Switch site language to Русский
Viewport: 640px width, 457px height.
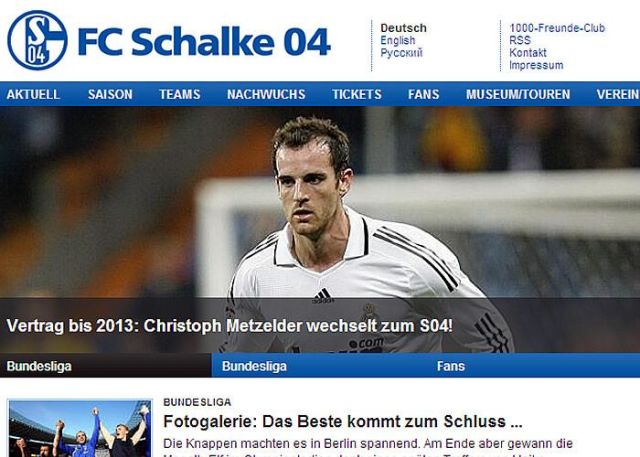(x=401, y=53)
